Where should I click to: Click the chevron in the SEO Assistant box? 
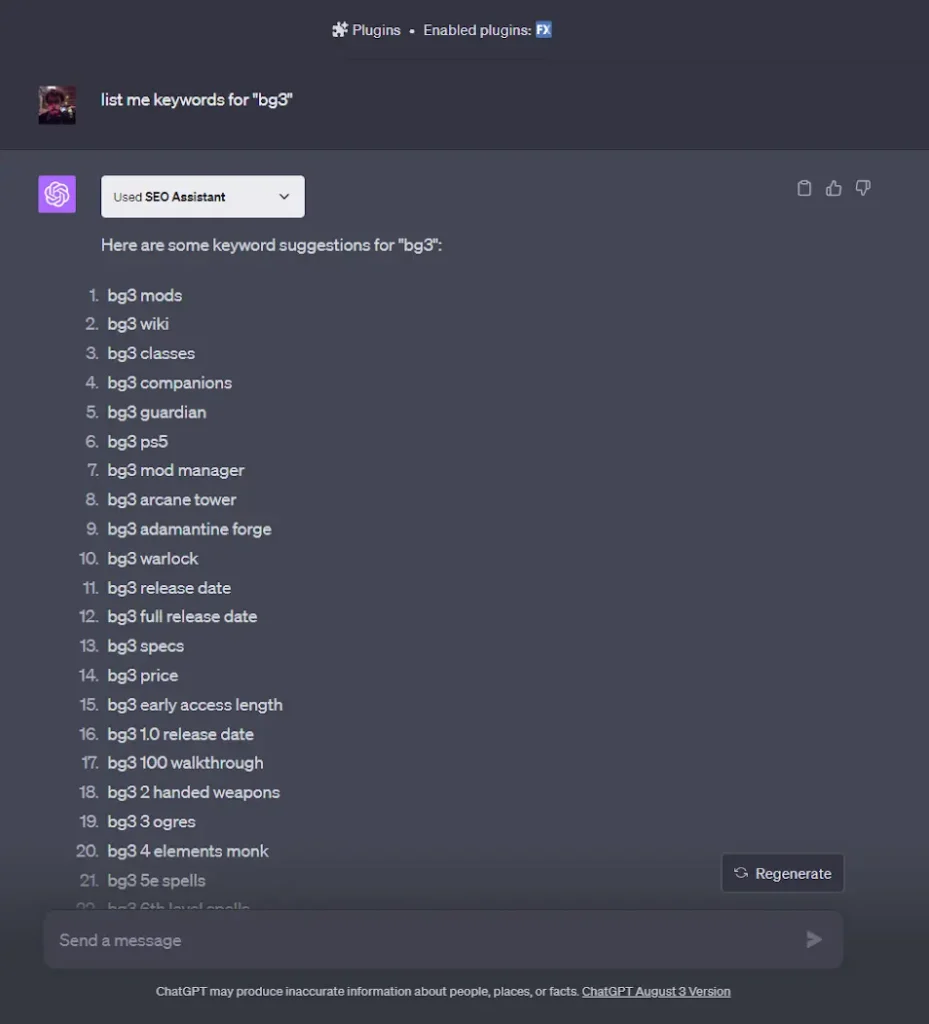click(x=284, y=197)
